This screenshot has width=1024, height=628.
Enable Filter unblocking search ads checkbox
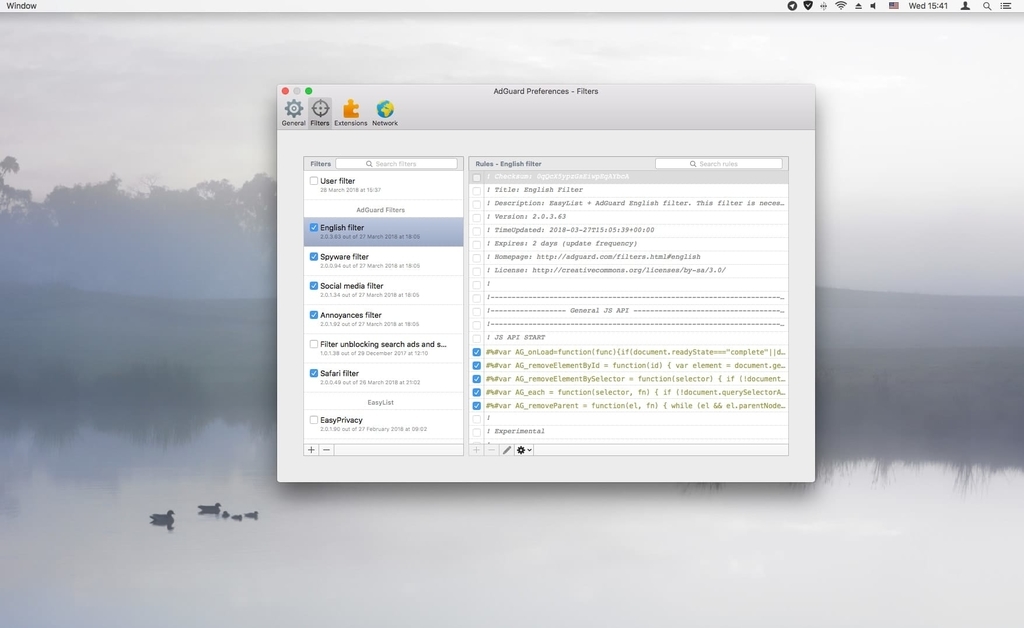(x=314, y=344)
